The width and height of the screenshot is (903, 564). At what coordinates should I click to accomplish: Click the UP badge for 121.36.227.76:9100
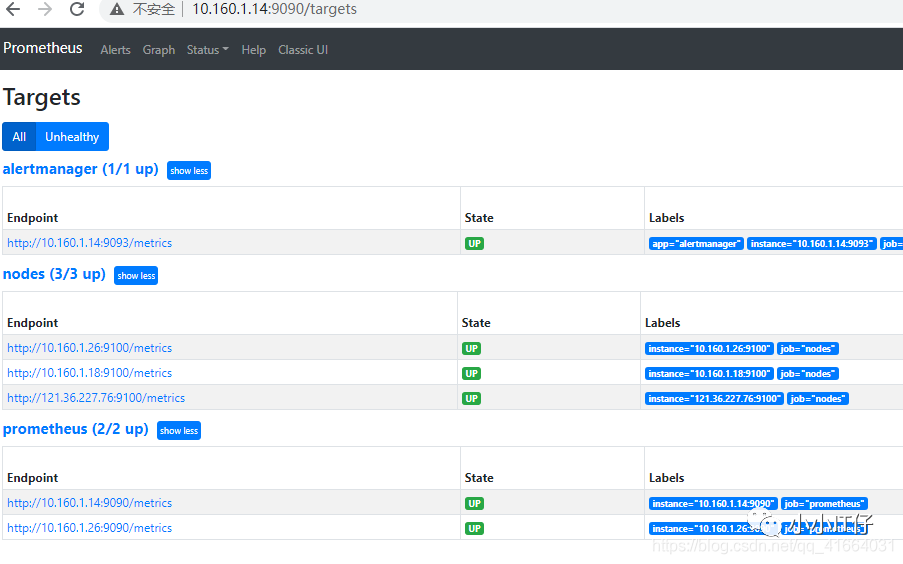click(x=471, y=399)
